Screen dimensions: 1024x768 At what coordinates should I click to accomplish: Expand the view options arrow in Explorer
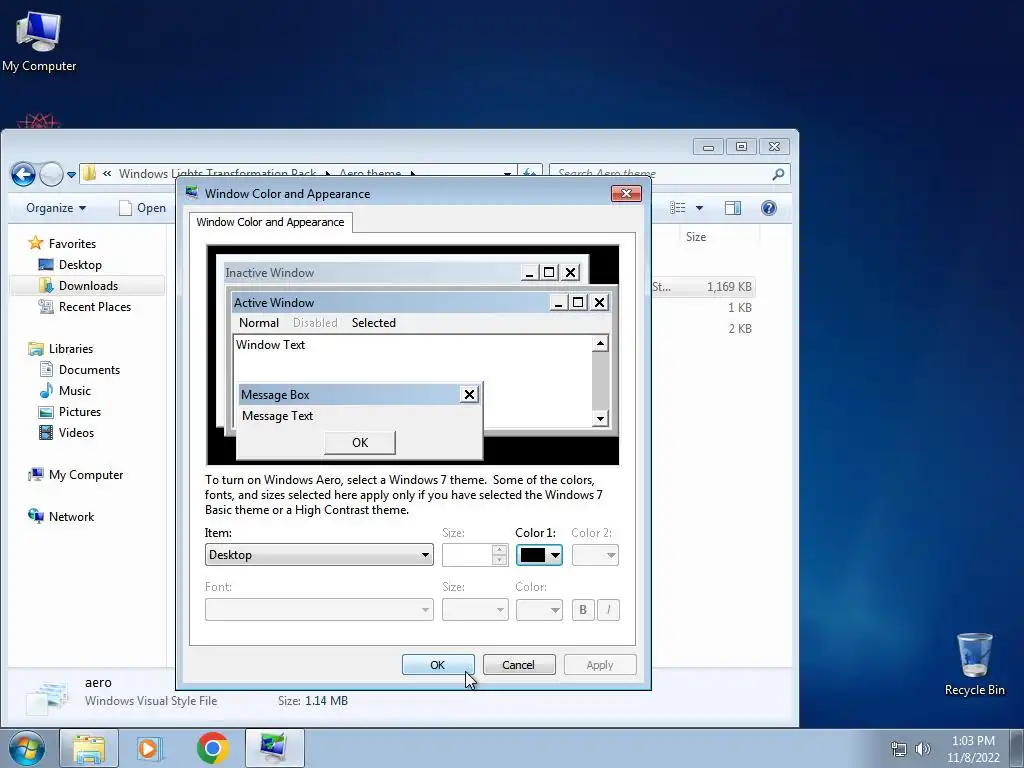point(699,208)
